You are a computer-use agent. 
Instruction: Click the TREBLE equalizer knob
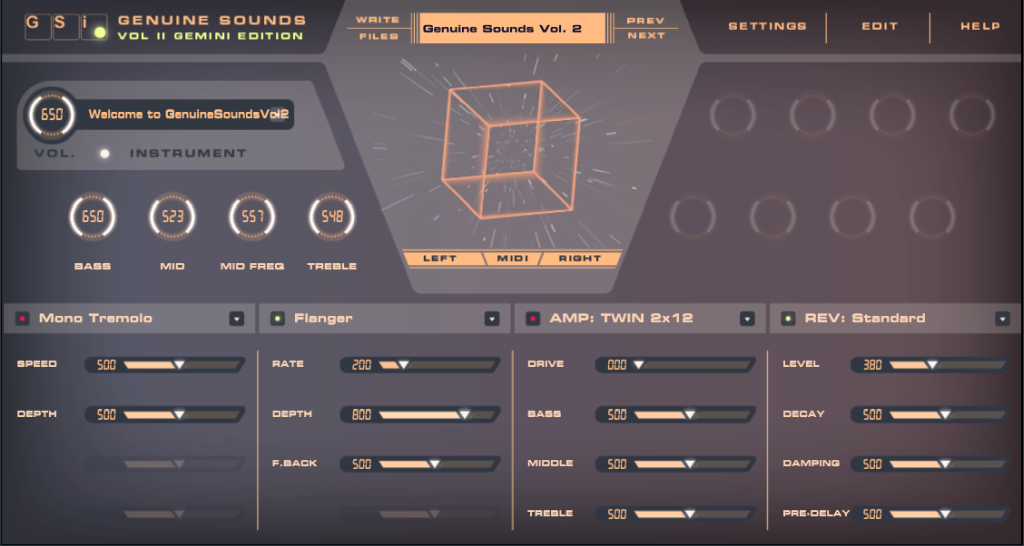(x=331, y=215)
